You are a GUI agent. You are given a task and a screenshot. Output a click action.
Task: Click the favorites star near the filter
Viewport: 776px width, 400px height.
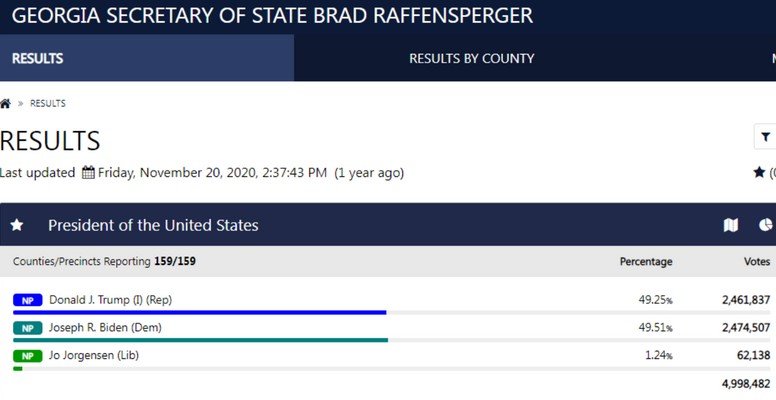tap(759, 172)
